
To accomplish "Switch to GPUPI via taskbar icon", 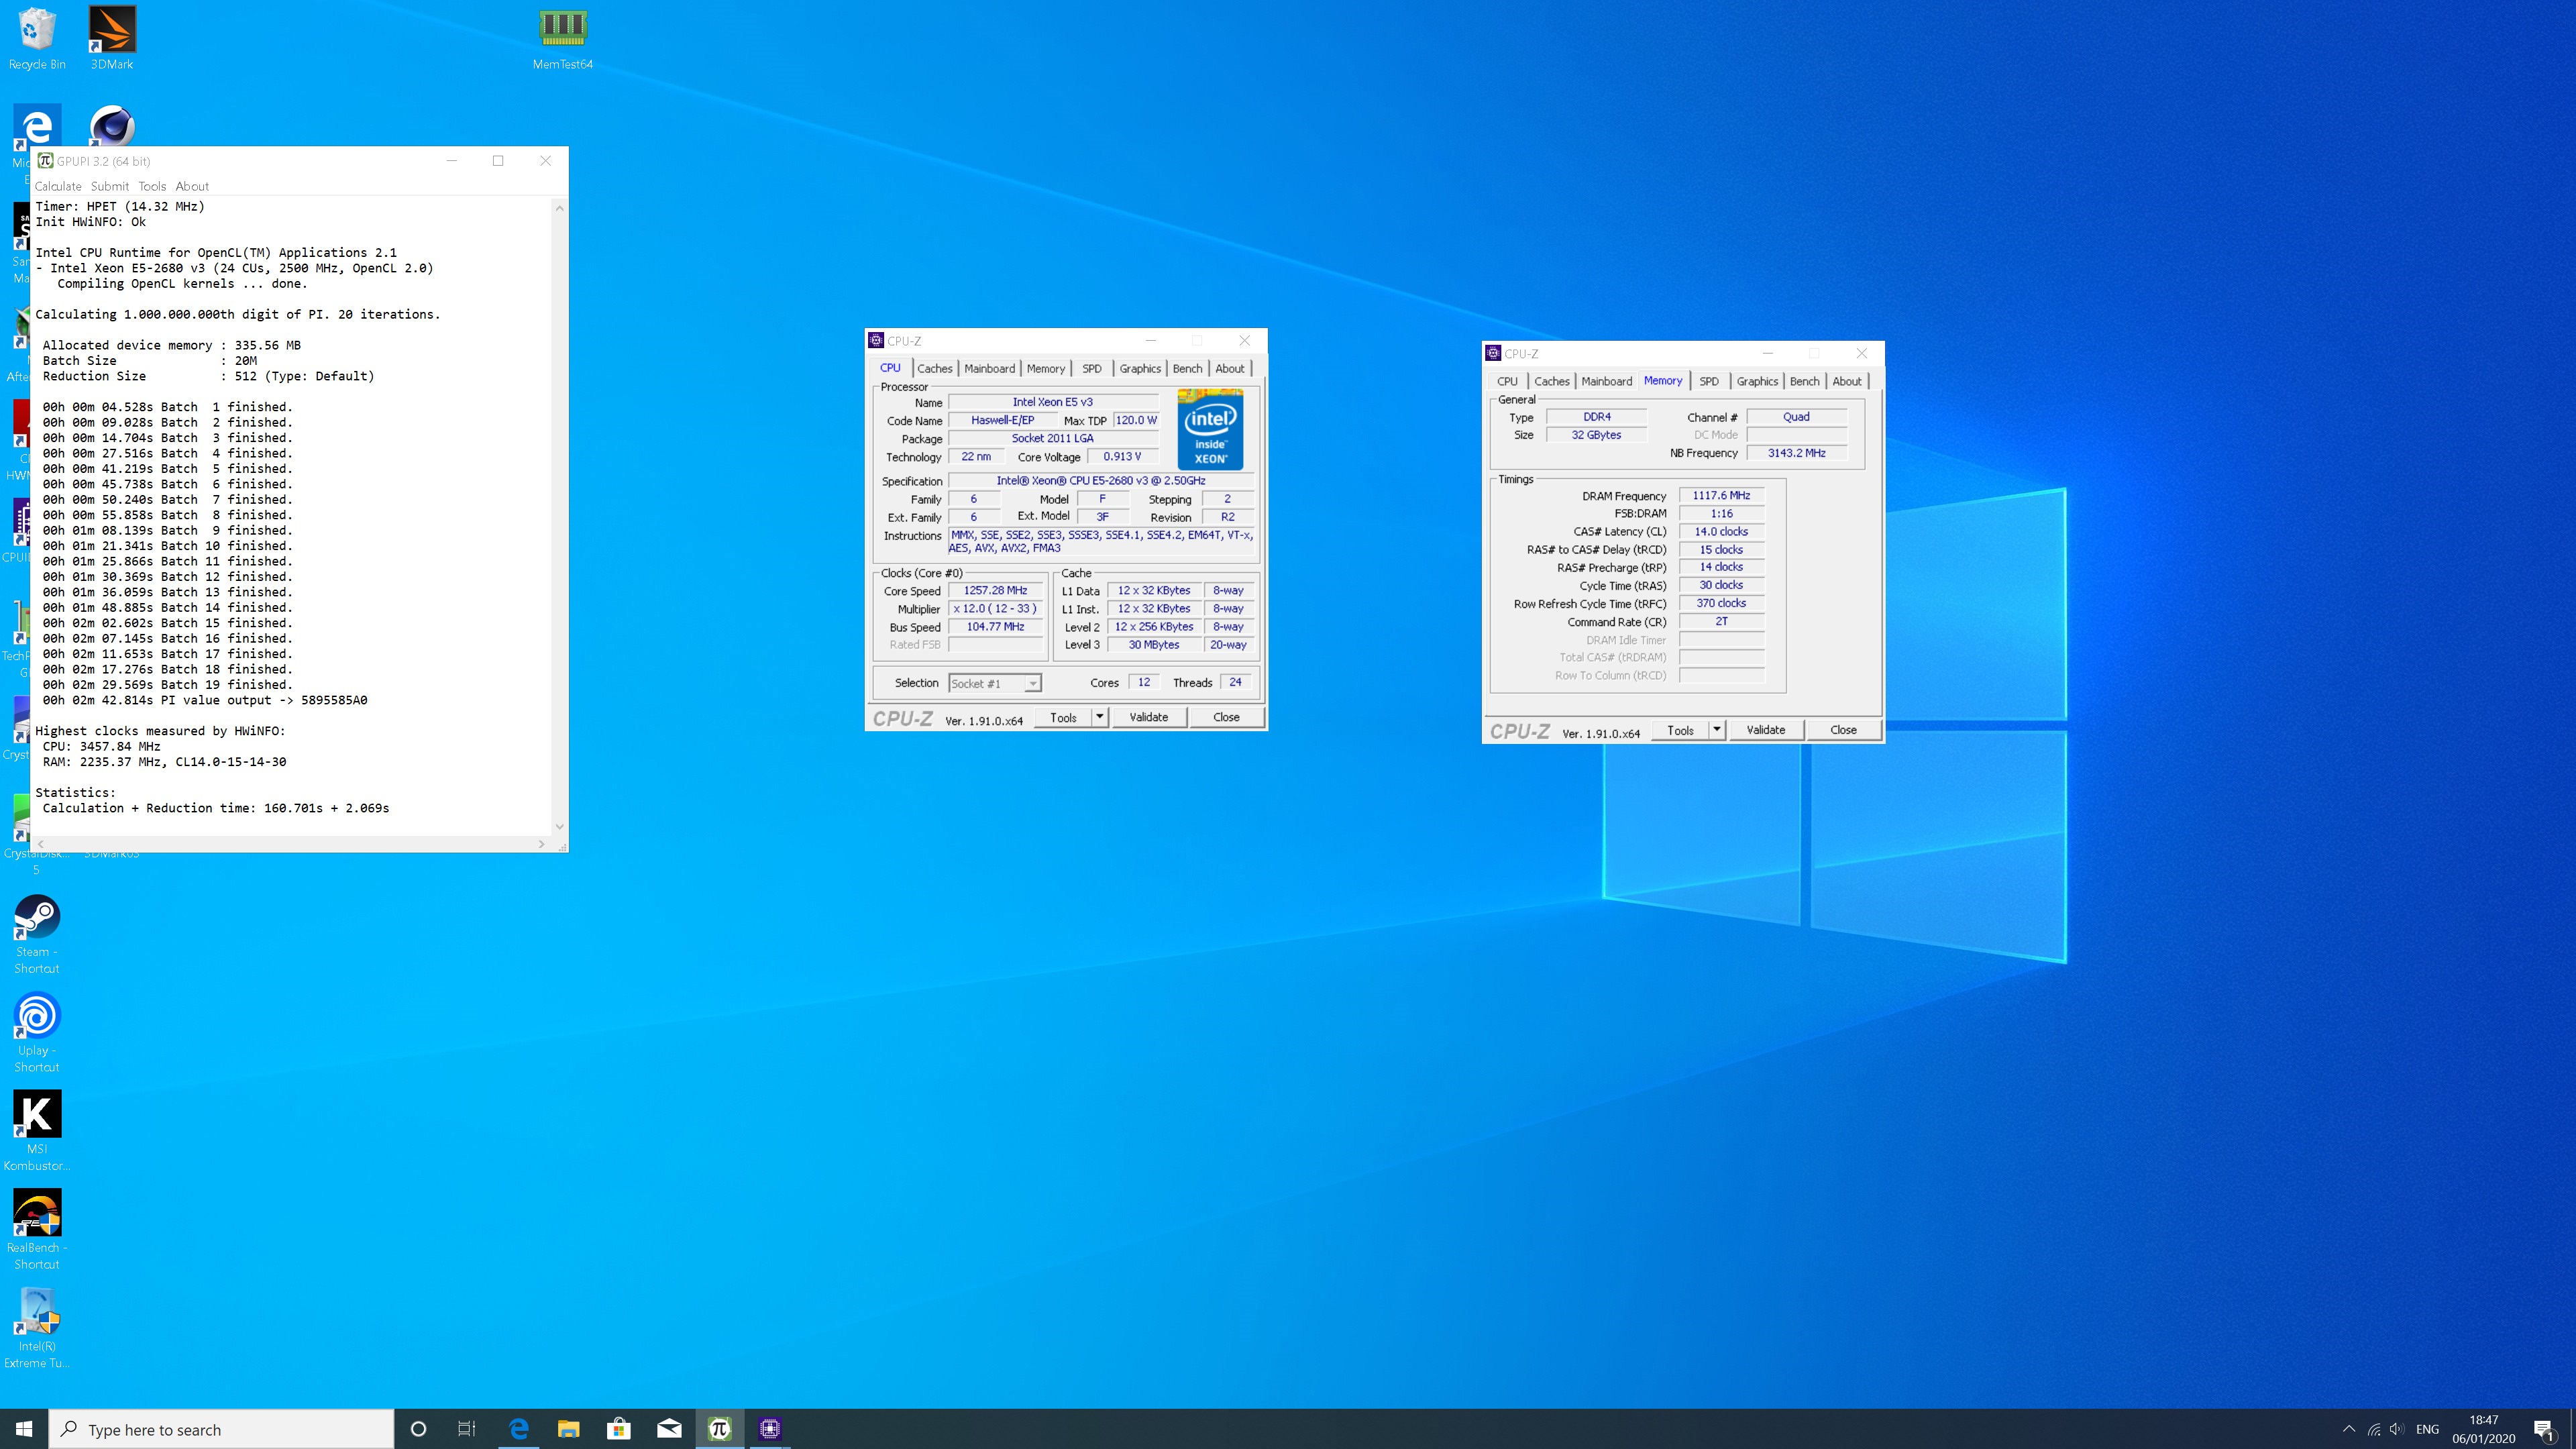I will click(x=719, y=1429).
